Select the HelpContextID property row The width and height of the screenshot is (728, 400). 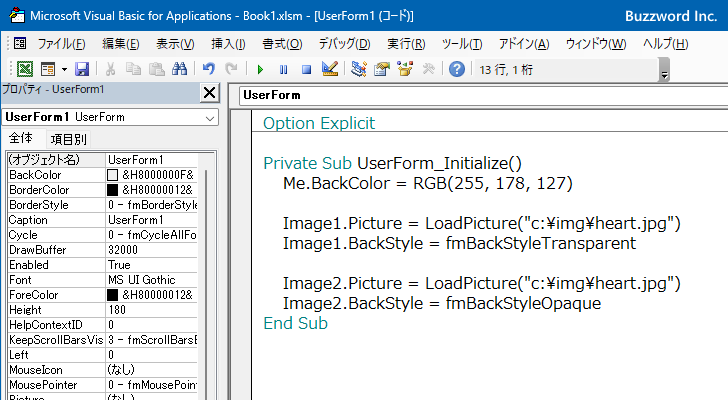click(x=102, y=325)
